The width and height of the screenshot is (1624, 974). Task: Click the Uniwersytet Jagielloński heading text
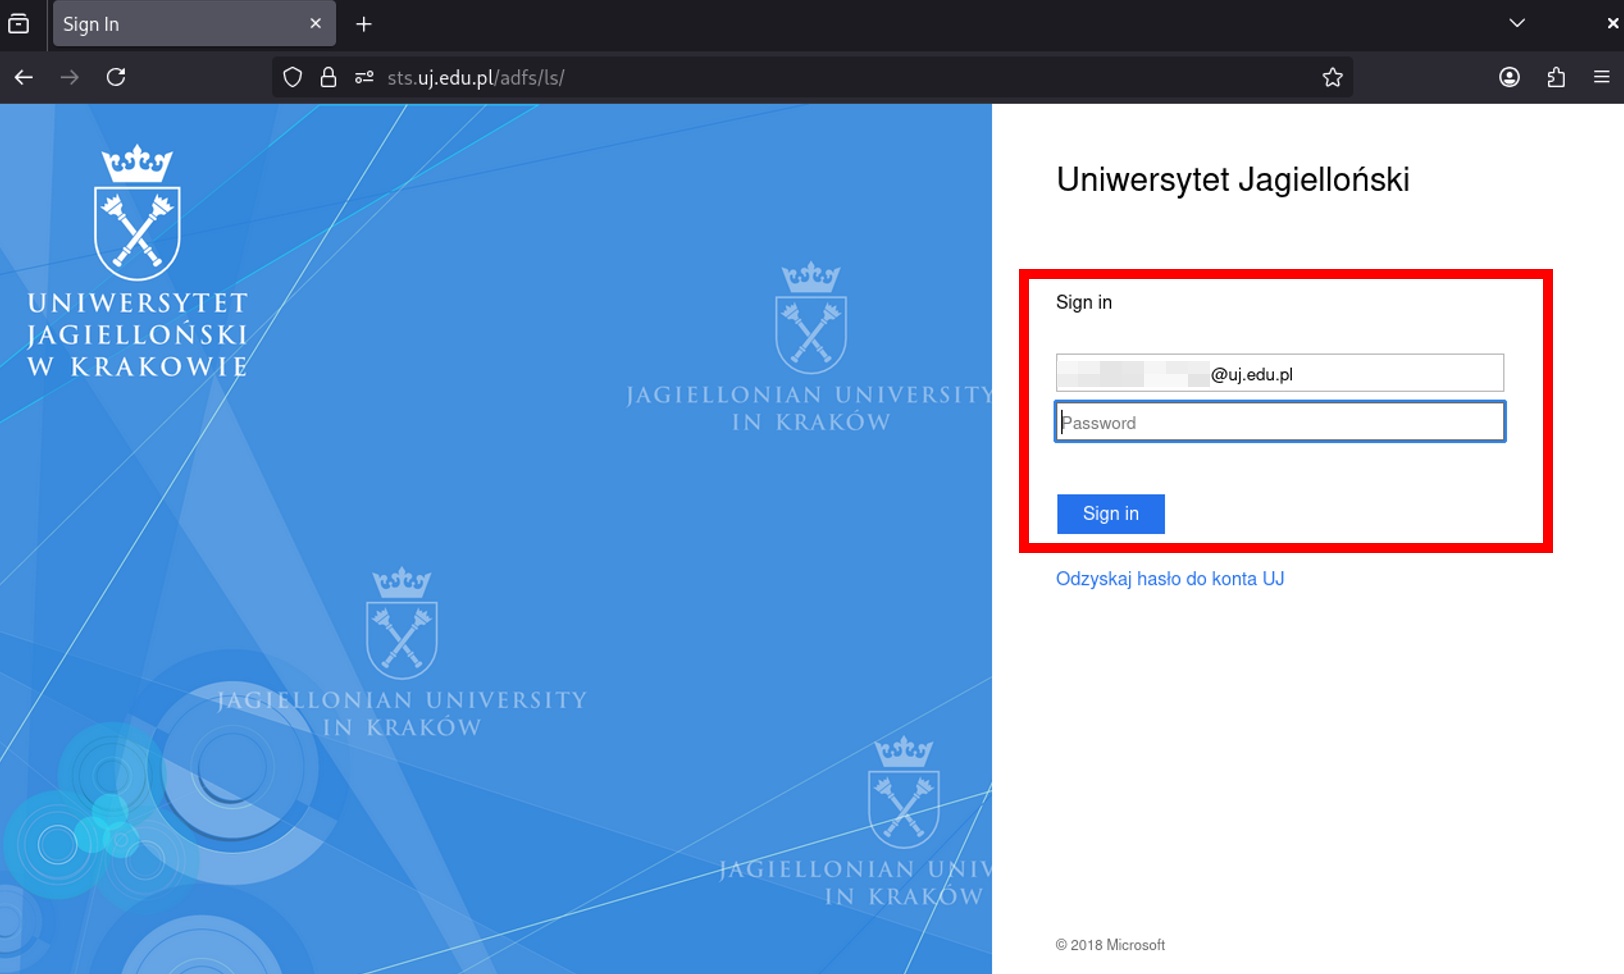(1233, 180)
